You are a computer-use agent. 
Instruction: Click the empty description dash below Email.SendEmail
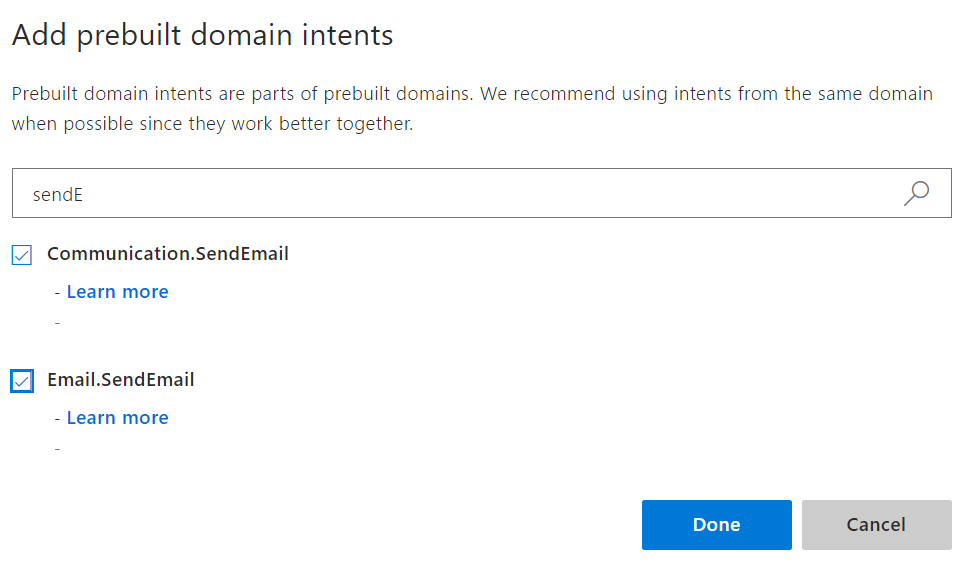coord(57,448)
